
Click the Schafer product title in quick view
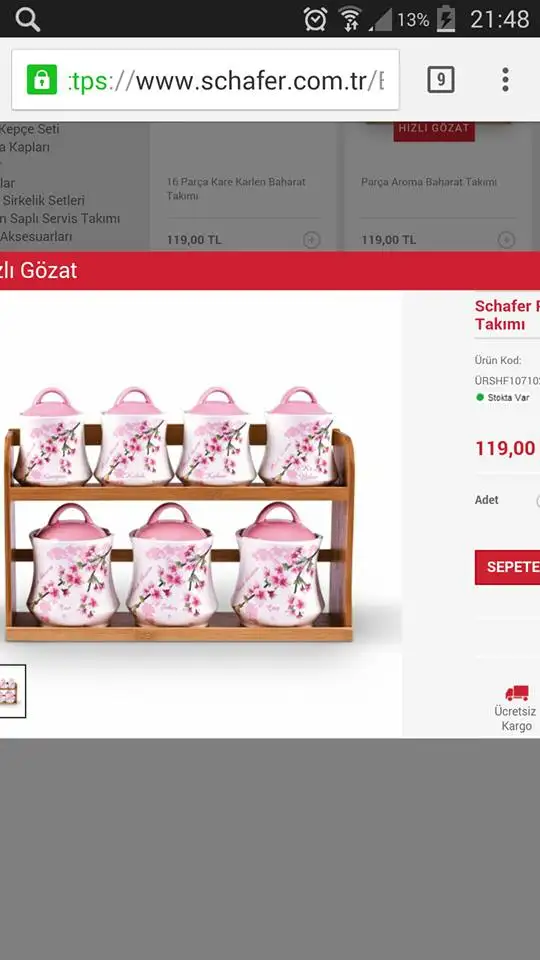point(507,315)
